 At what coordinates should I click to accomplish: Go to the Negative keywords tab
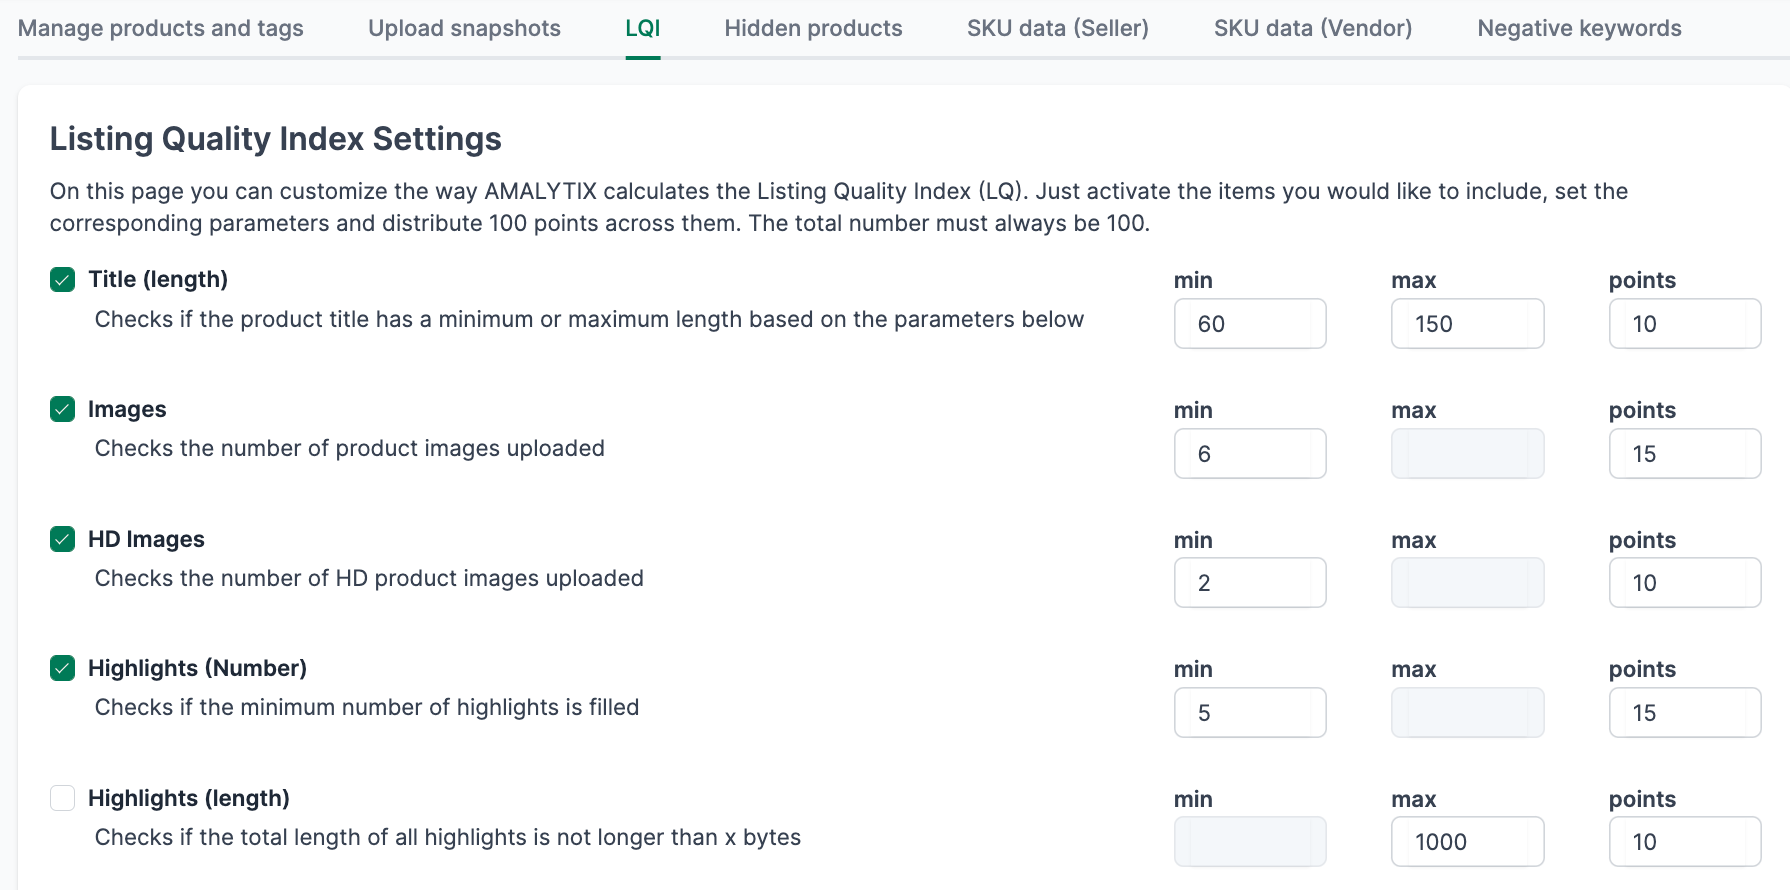tap(1578, 28)
